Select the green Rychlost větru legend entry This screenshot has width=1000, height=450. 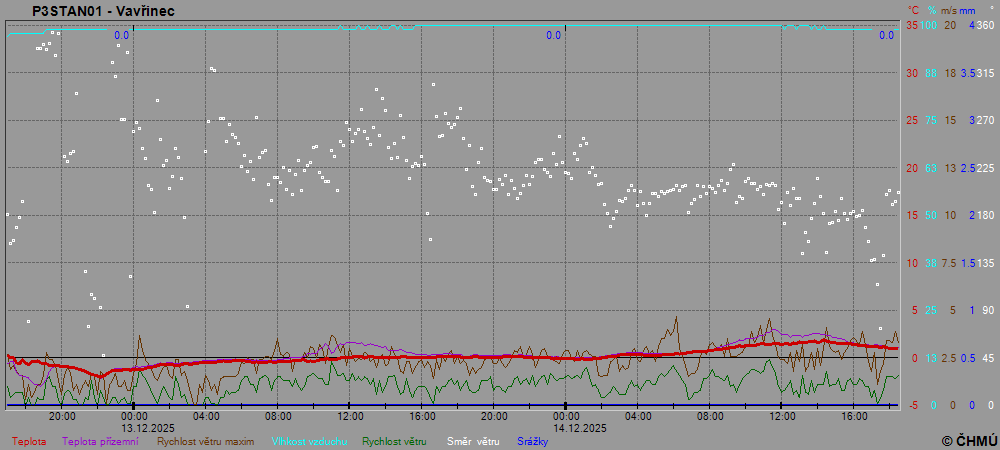394,441
